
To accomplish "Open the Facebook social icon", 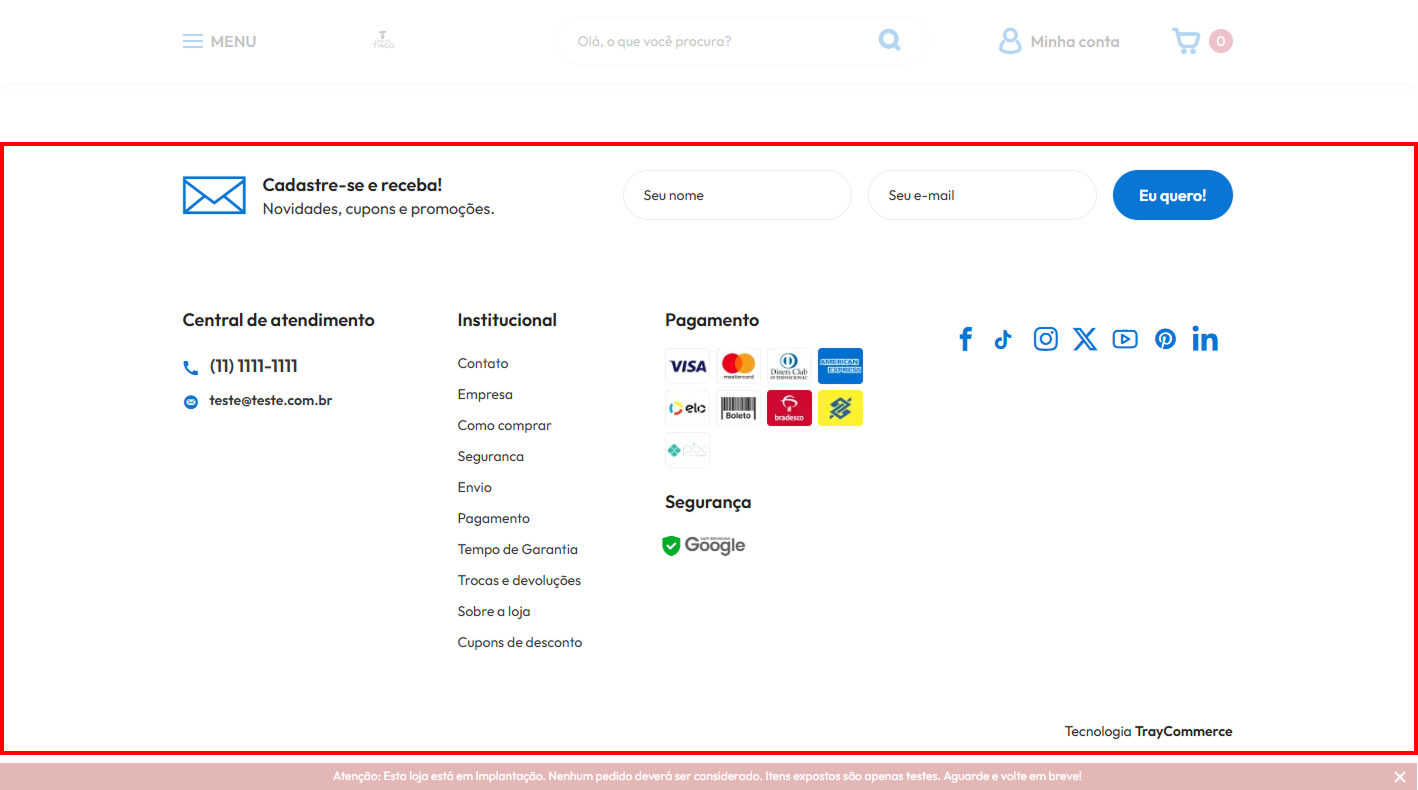I will [x=965, y=339].
